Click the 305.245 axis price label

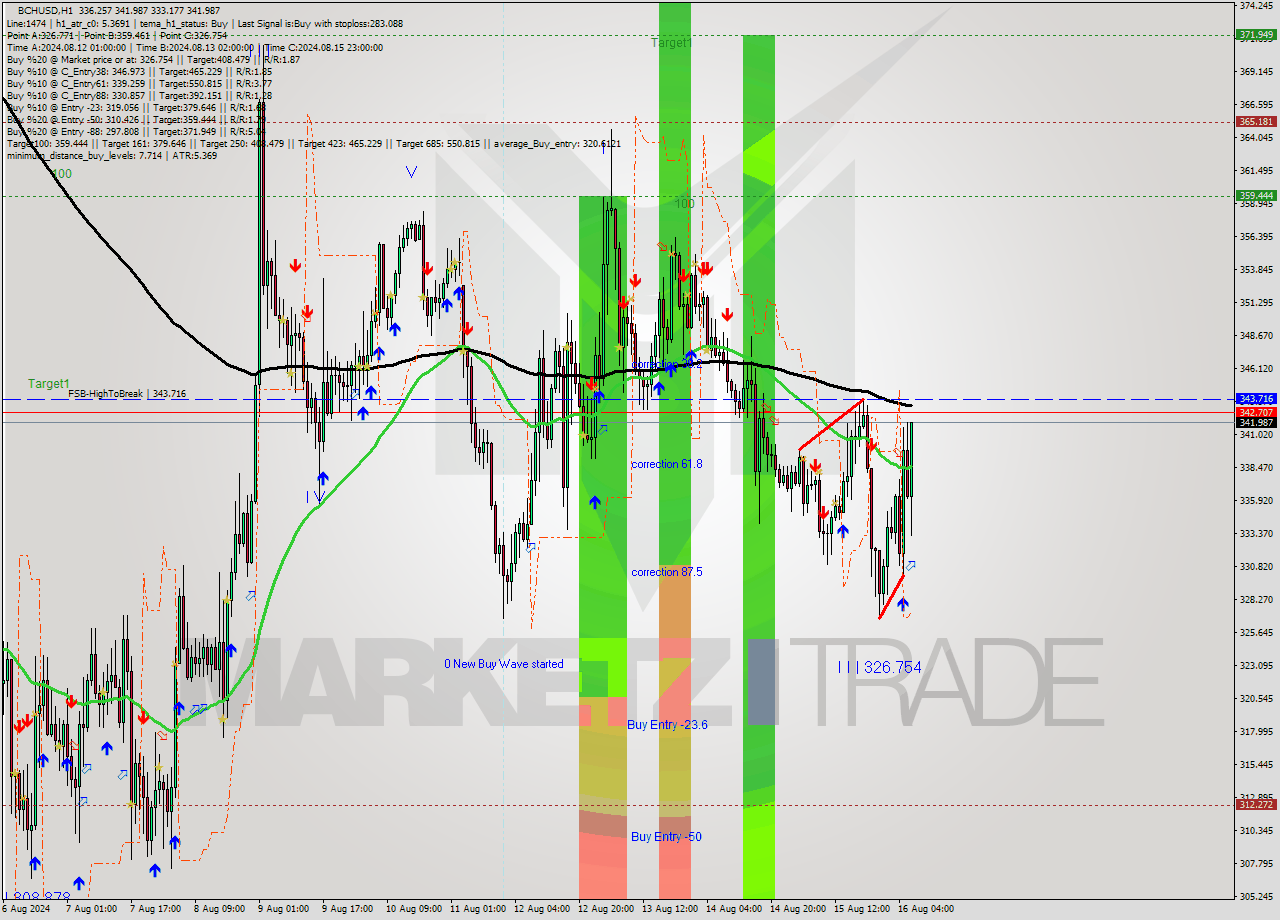point(1256,897)
